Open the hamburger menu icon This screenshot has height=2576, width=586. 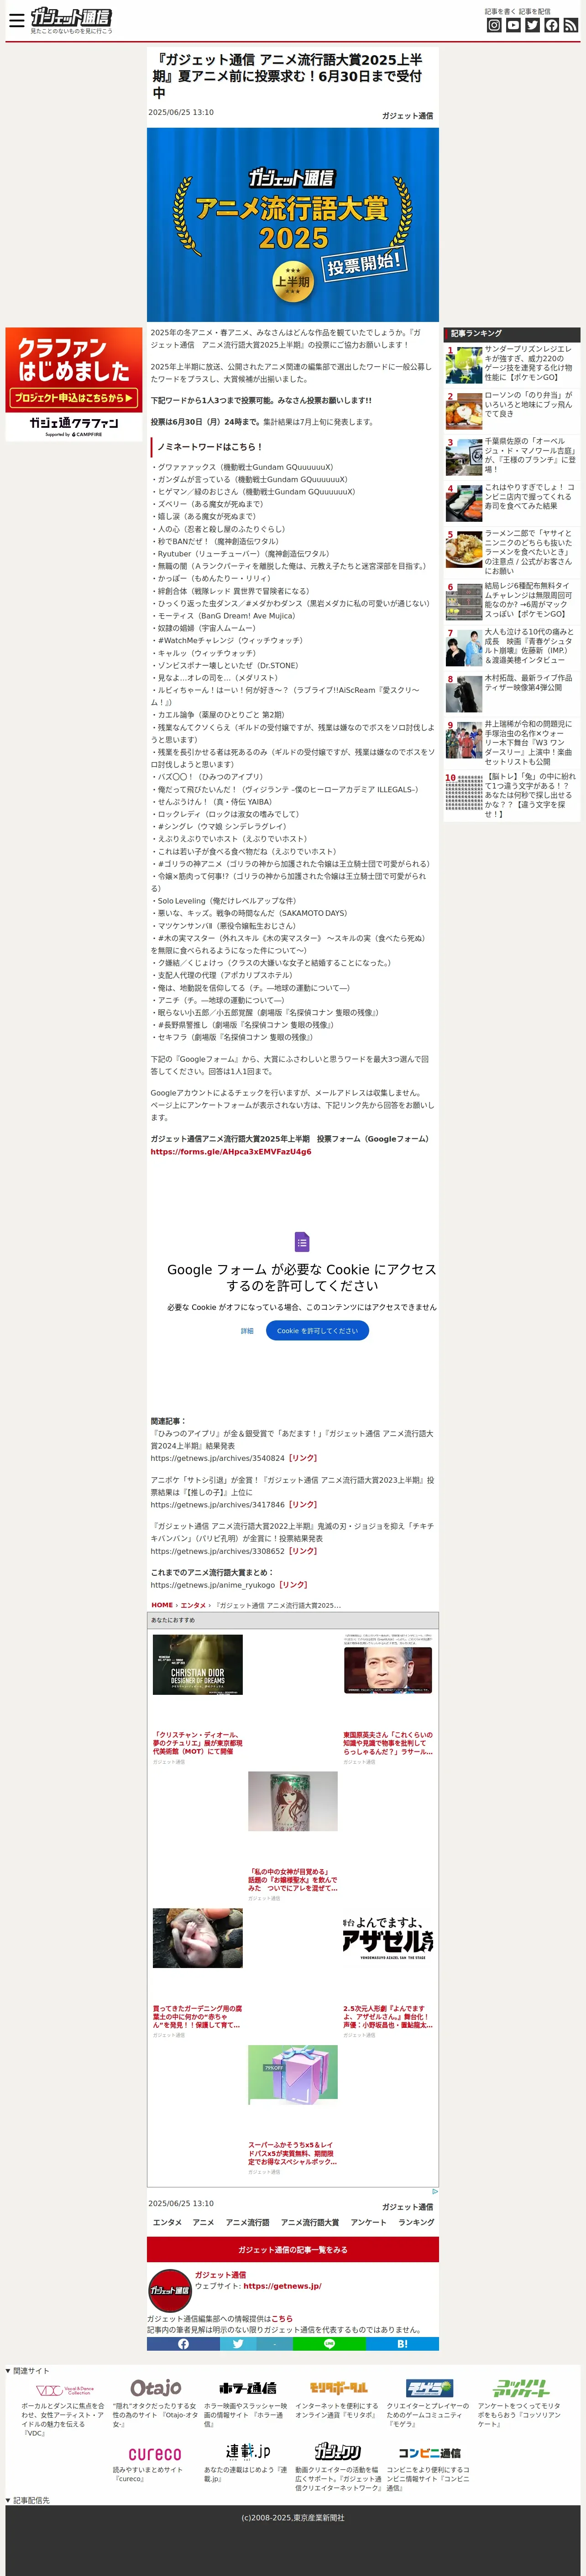[x=16, y=20]
